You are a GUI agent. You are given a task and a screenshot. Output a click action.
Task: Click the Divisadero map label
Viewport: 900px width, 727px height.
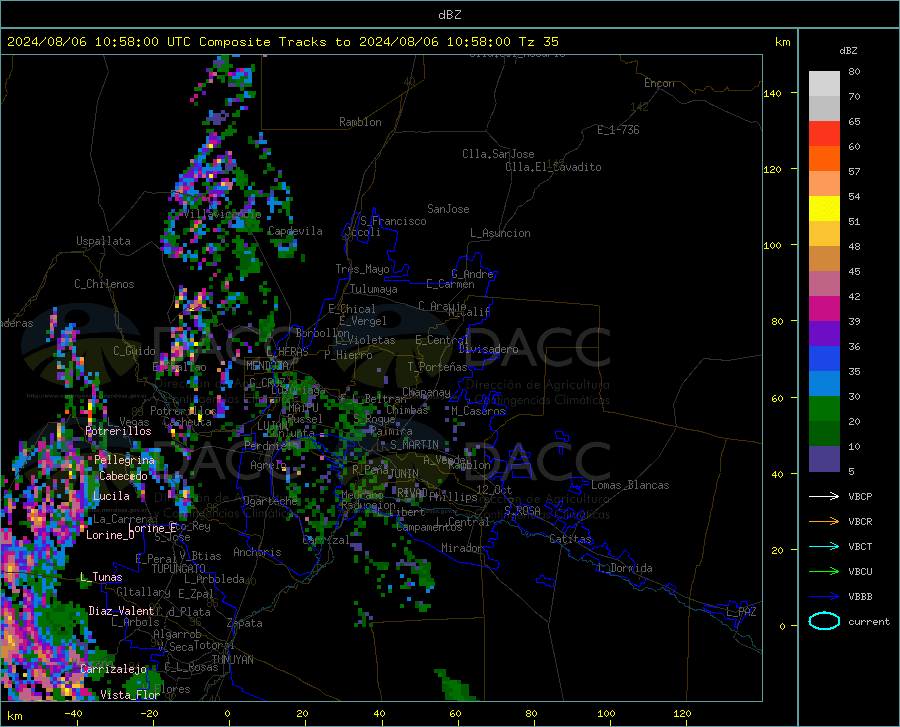click(488, 349)
